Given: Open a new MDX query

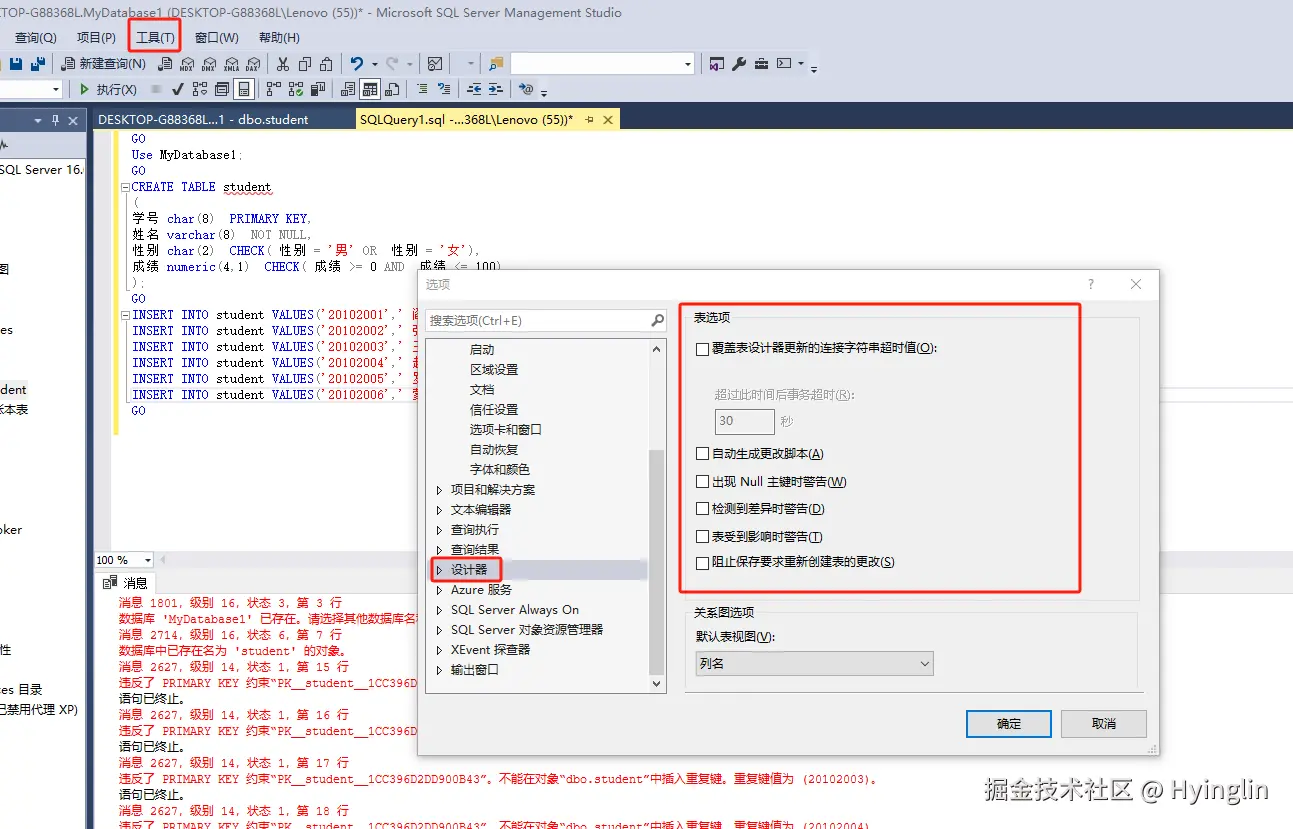Looking at the screenshot, I should [x=187, y=63].
